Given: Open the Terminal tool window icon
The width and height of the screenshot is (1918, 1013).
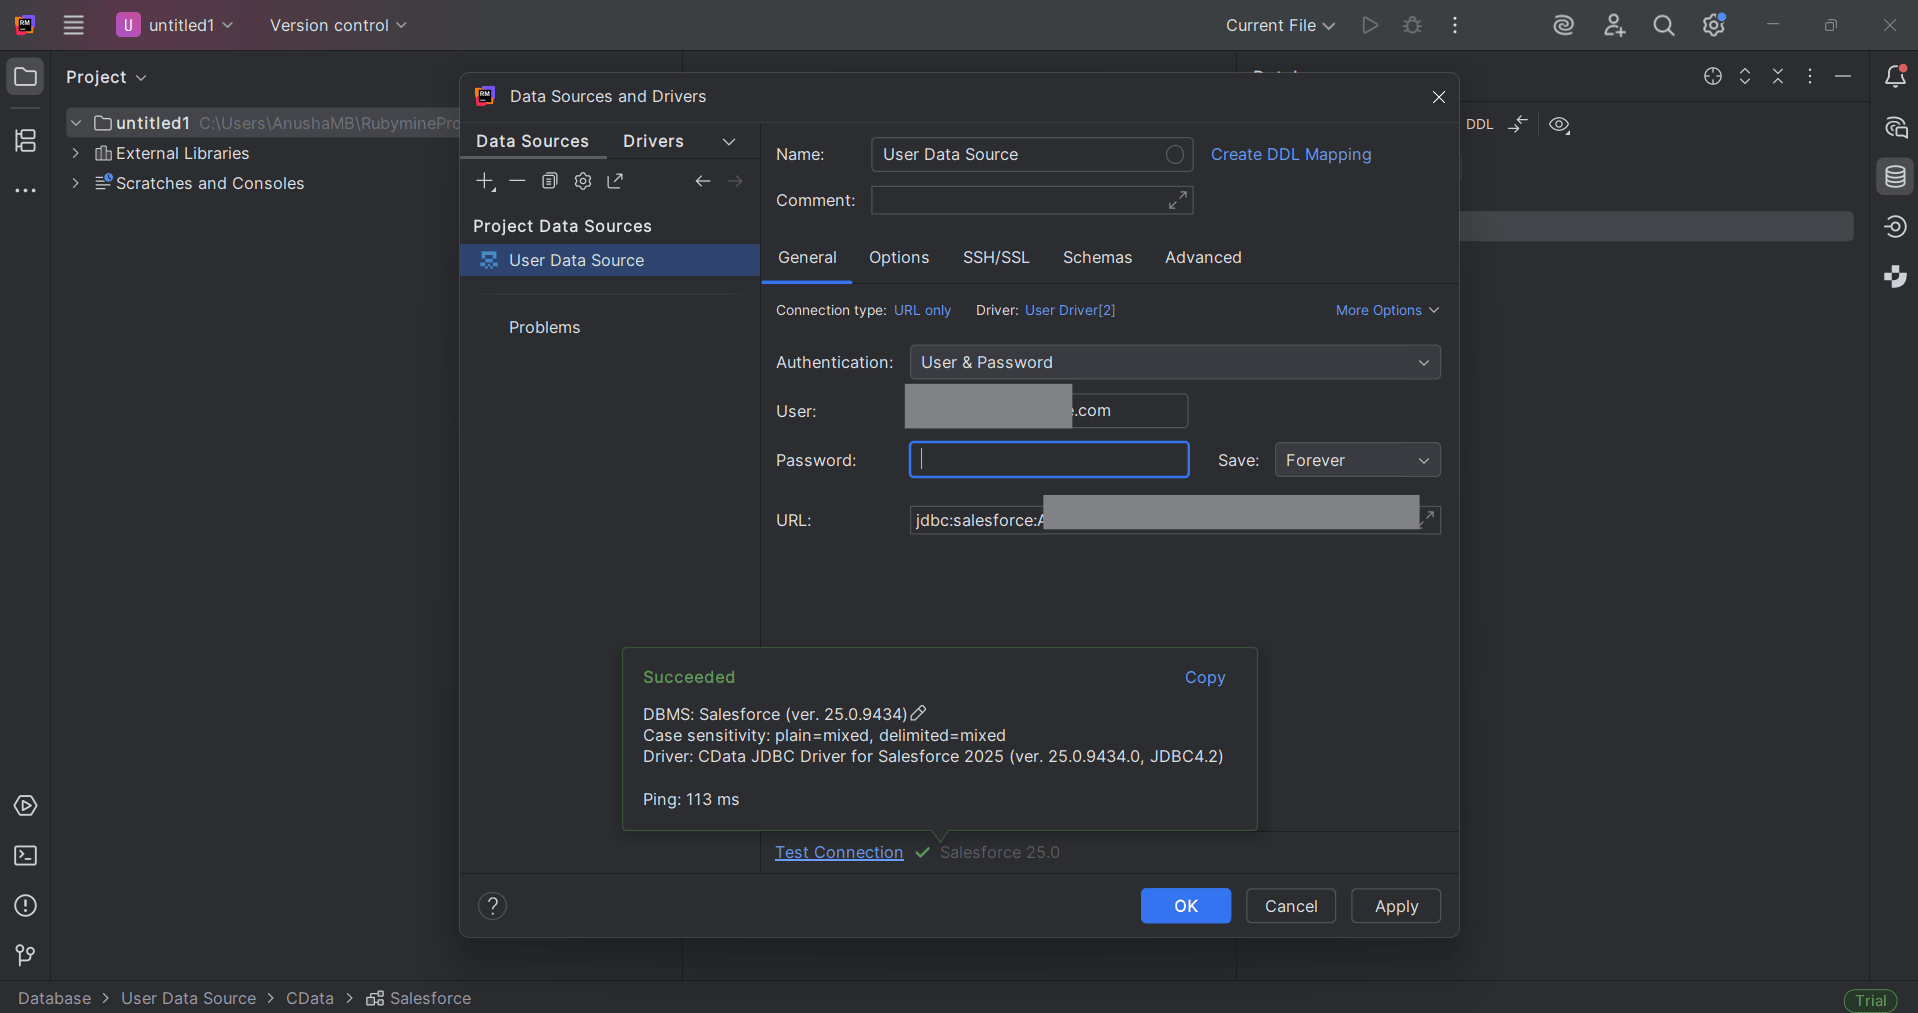Looking at the screenshot, I should tap(25, 856).
